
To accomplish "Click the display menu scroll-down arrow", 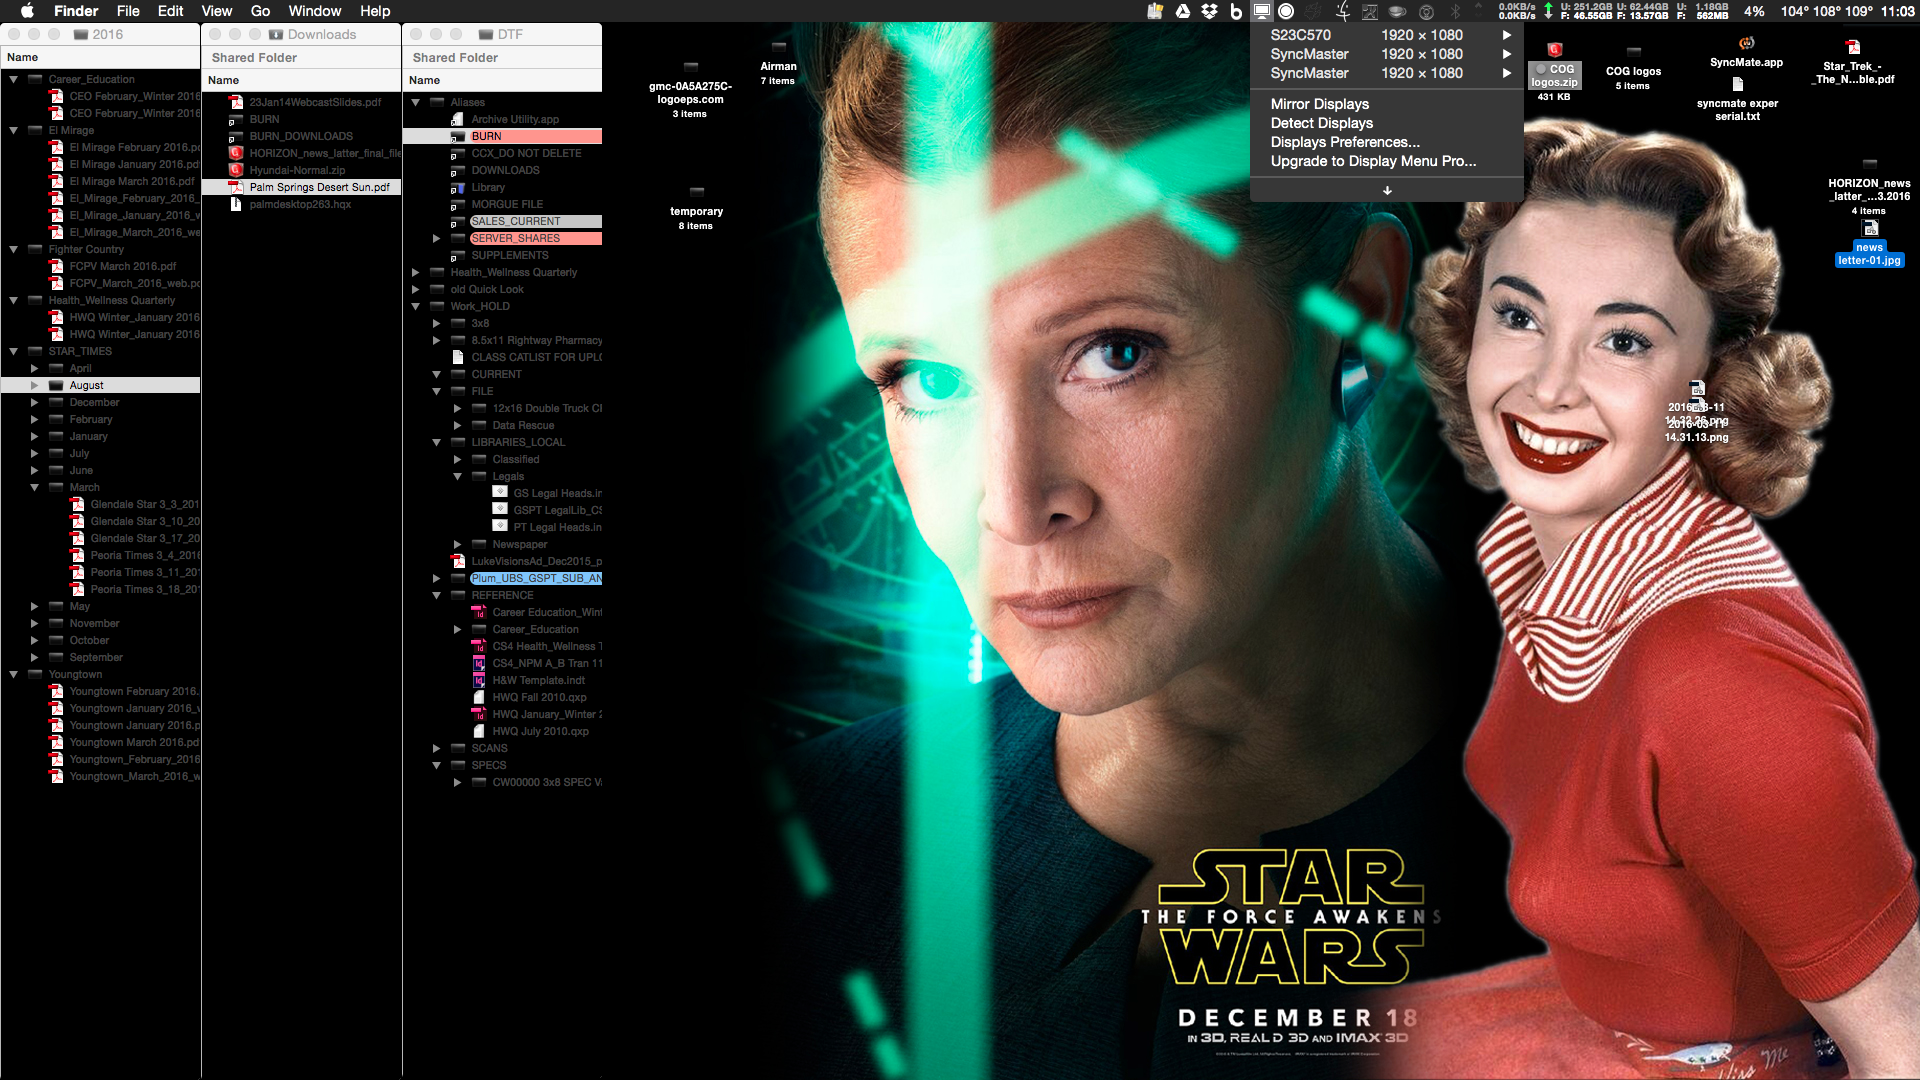I will [1387, 190].
